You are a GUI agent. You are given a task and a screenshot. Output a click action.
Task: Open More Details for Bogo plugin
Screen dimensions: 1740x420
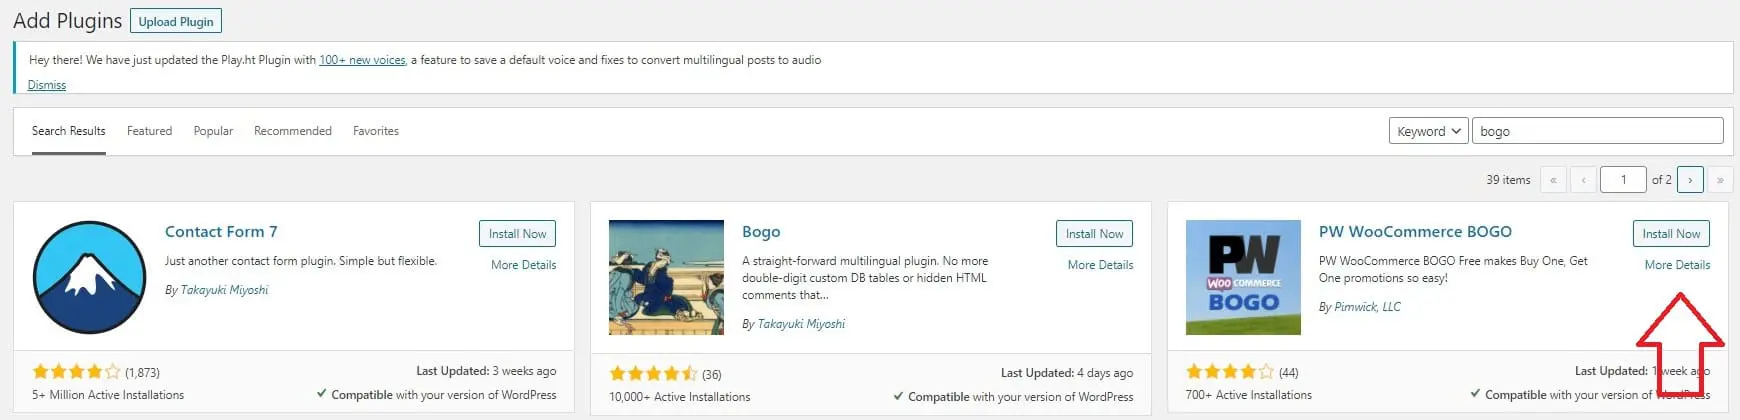tap(1100, 265)
